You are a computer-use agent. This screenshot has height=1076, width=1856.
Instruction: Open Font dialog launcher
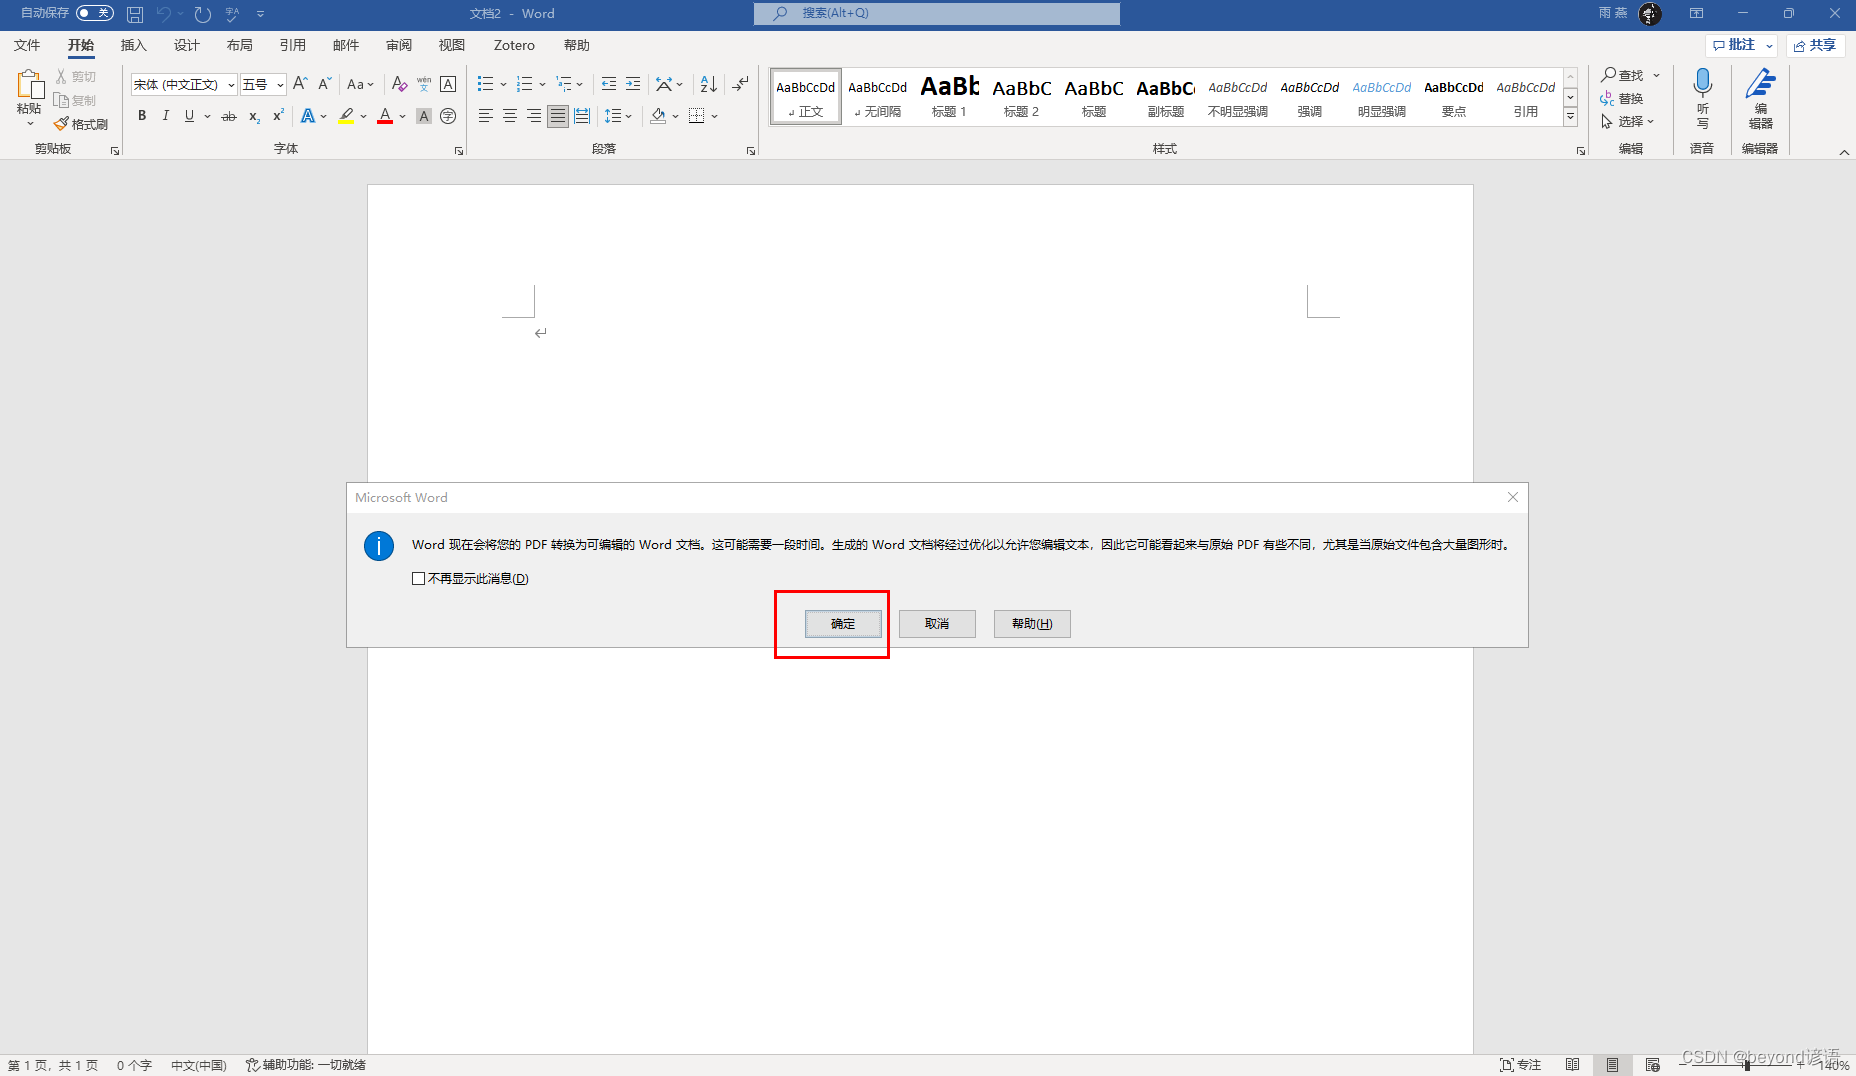(x=459, y=151)
